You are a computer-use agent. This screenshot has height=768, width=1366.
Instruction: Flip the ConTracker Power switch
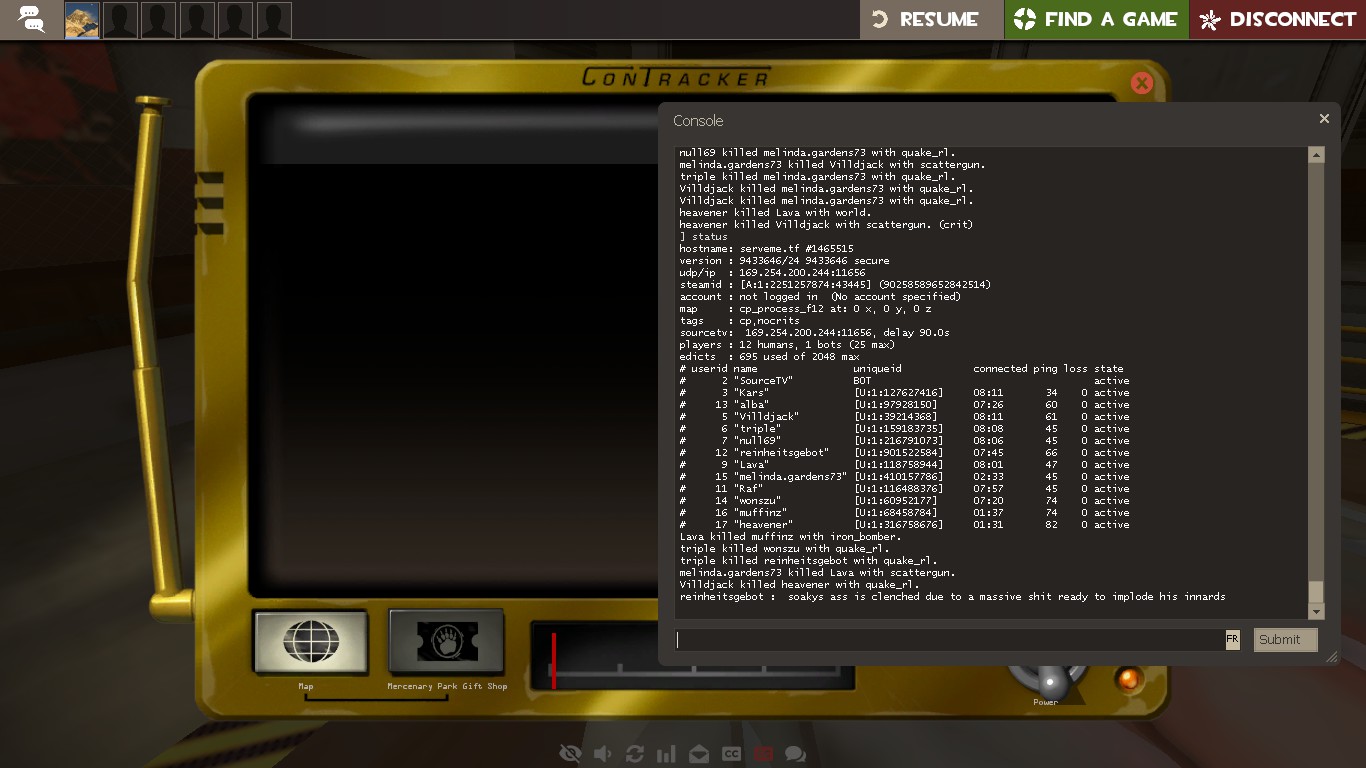[1048, 682]
